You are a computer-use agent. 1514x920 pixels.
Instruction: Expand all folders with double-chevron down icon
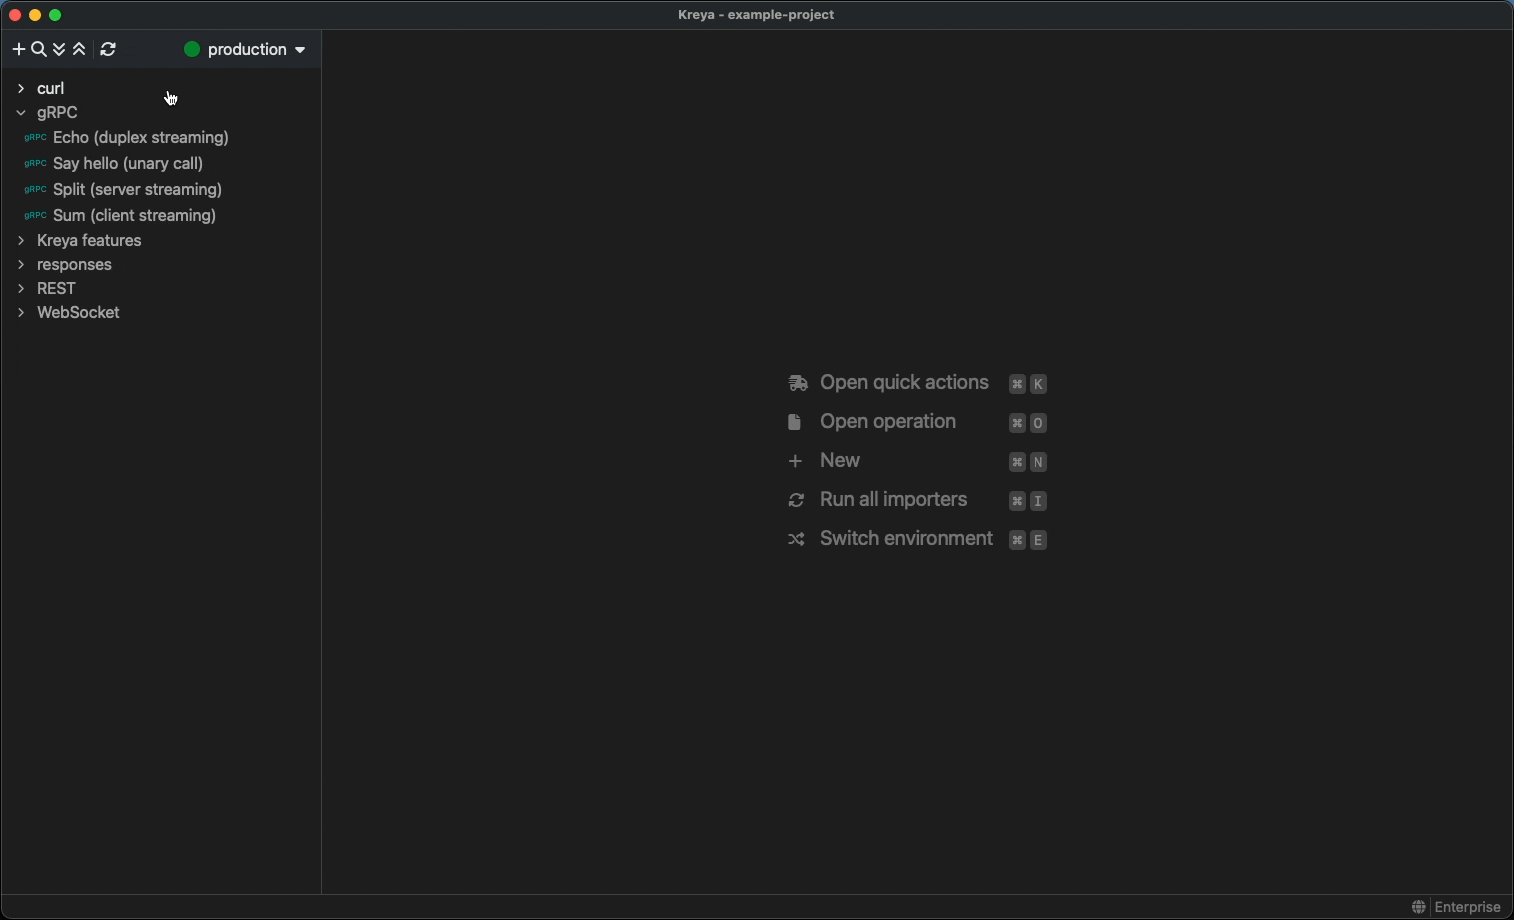pos(60,50)
